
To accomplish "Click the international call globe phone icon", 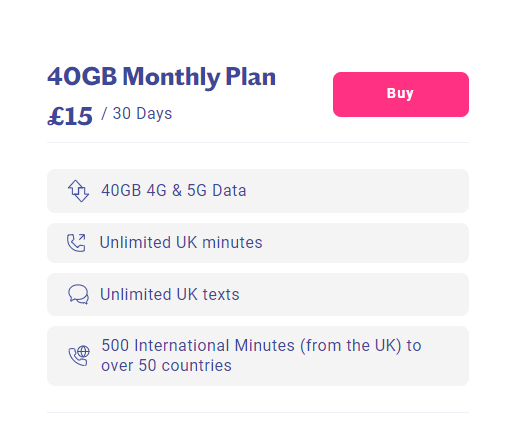I will pyautogui.click(x=79, y=356).
